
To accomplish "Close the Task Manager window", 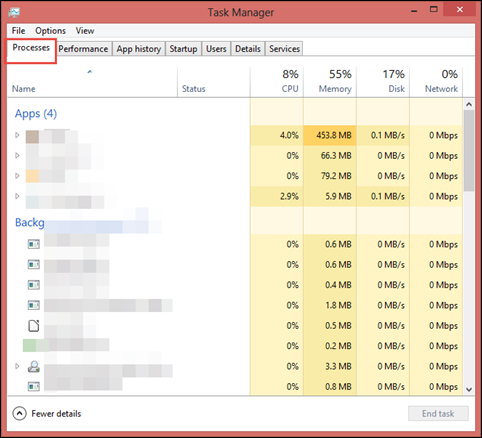I will coord(460,10).
